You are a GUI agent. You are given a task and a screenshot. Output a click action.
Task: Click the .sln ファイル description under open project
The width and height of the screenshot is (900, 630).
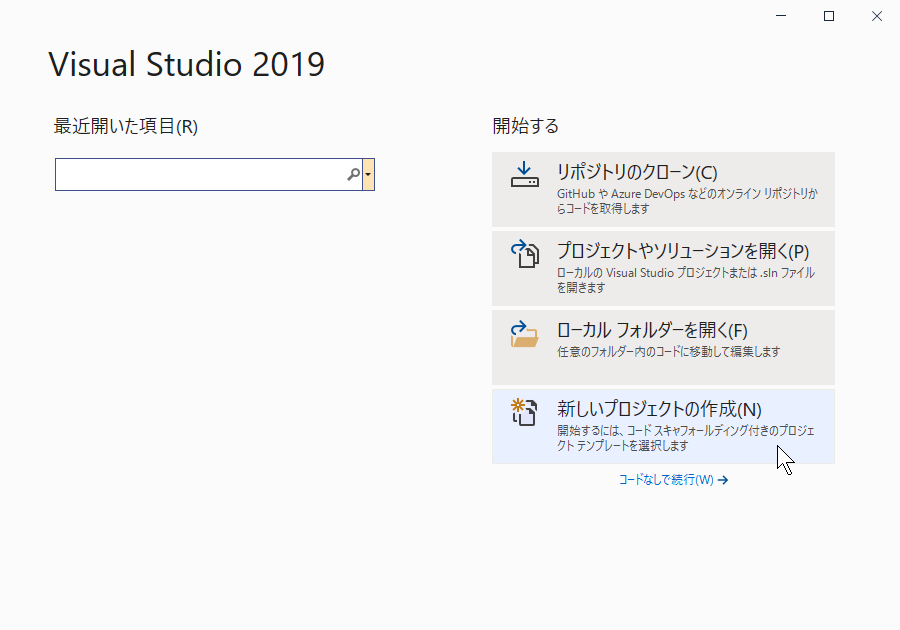pyautogui.click(x=685, y=280)
